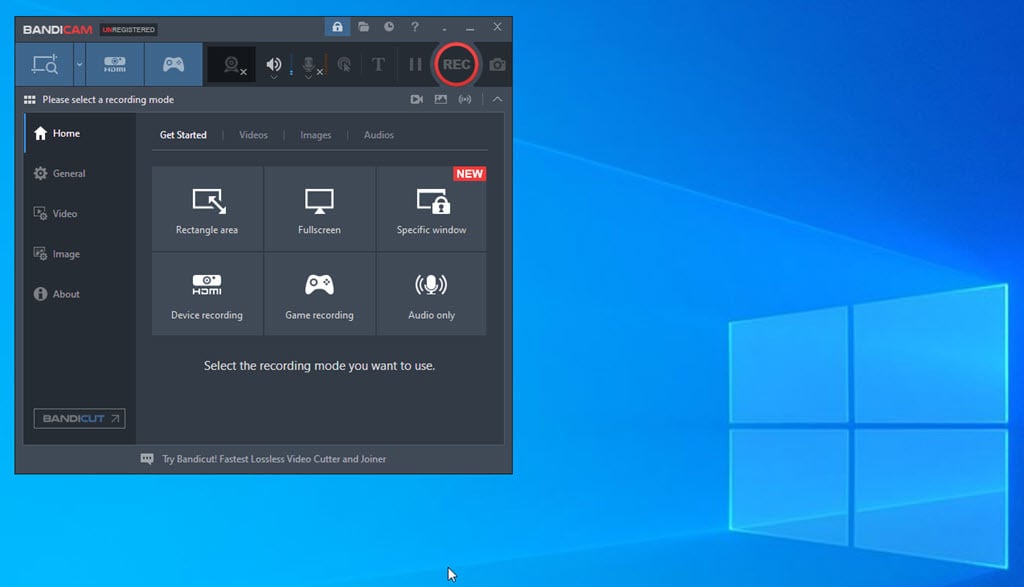Close the Bandicam window
The height and width of the screenshot is (587, 1024).
click(x=498, y=27)
